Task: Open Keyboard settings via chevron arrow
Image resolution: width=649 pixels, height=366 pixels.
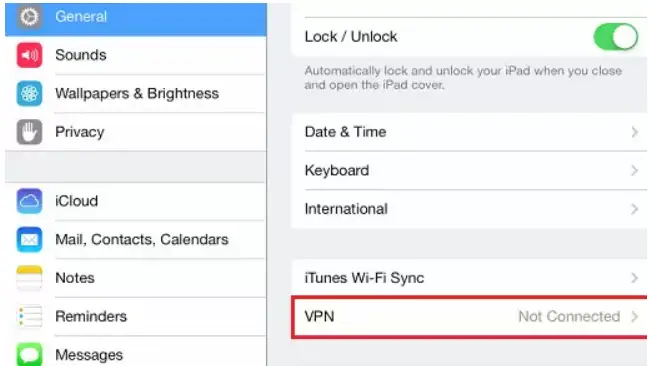Action: pos(635,171)
